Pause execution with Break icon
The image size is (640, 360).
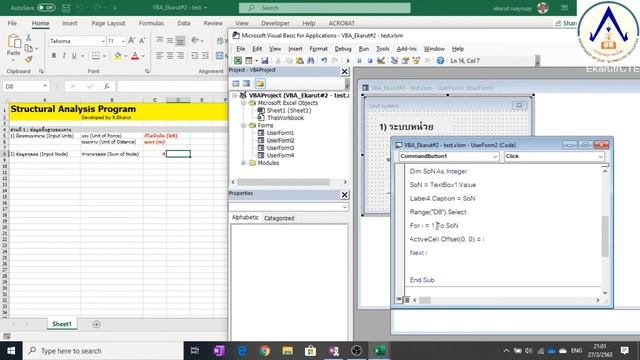tap(359, 61)
